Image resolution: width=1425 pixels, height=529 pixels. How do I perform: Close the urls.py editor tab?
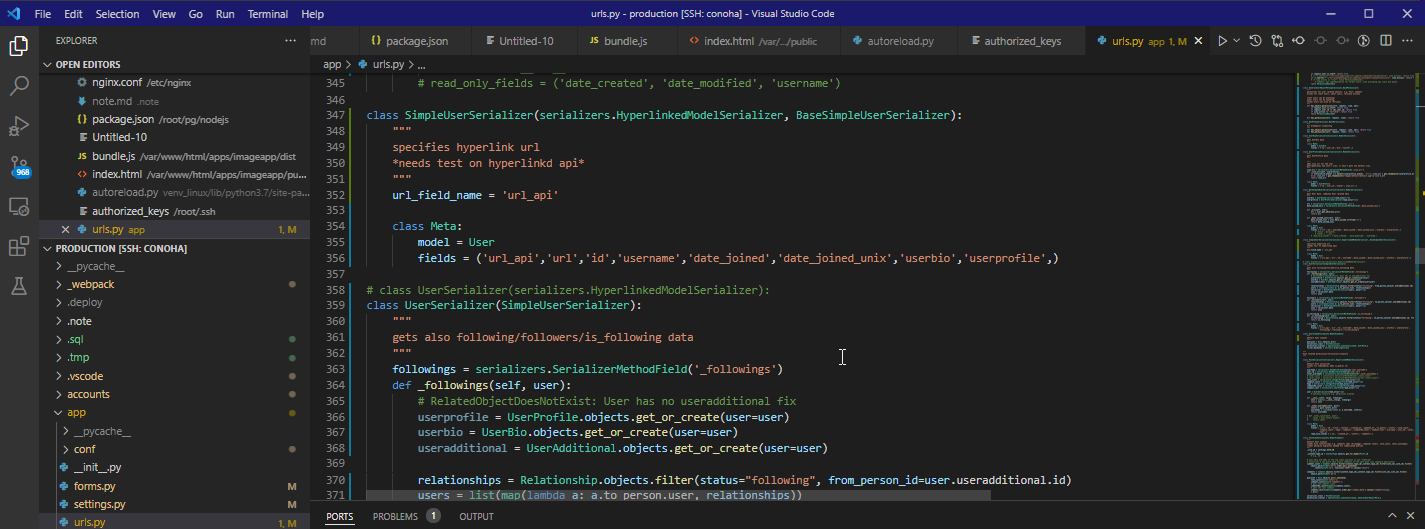tap(1200, 41)
